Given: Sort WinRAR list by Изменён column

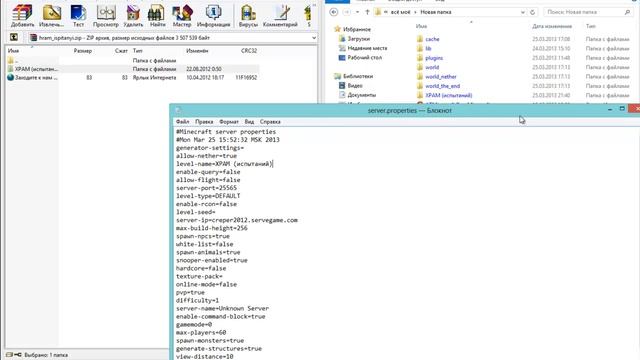Looking at the screenshot, I should click(197, 51).
